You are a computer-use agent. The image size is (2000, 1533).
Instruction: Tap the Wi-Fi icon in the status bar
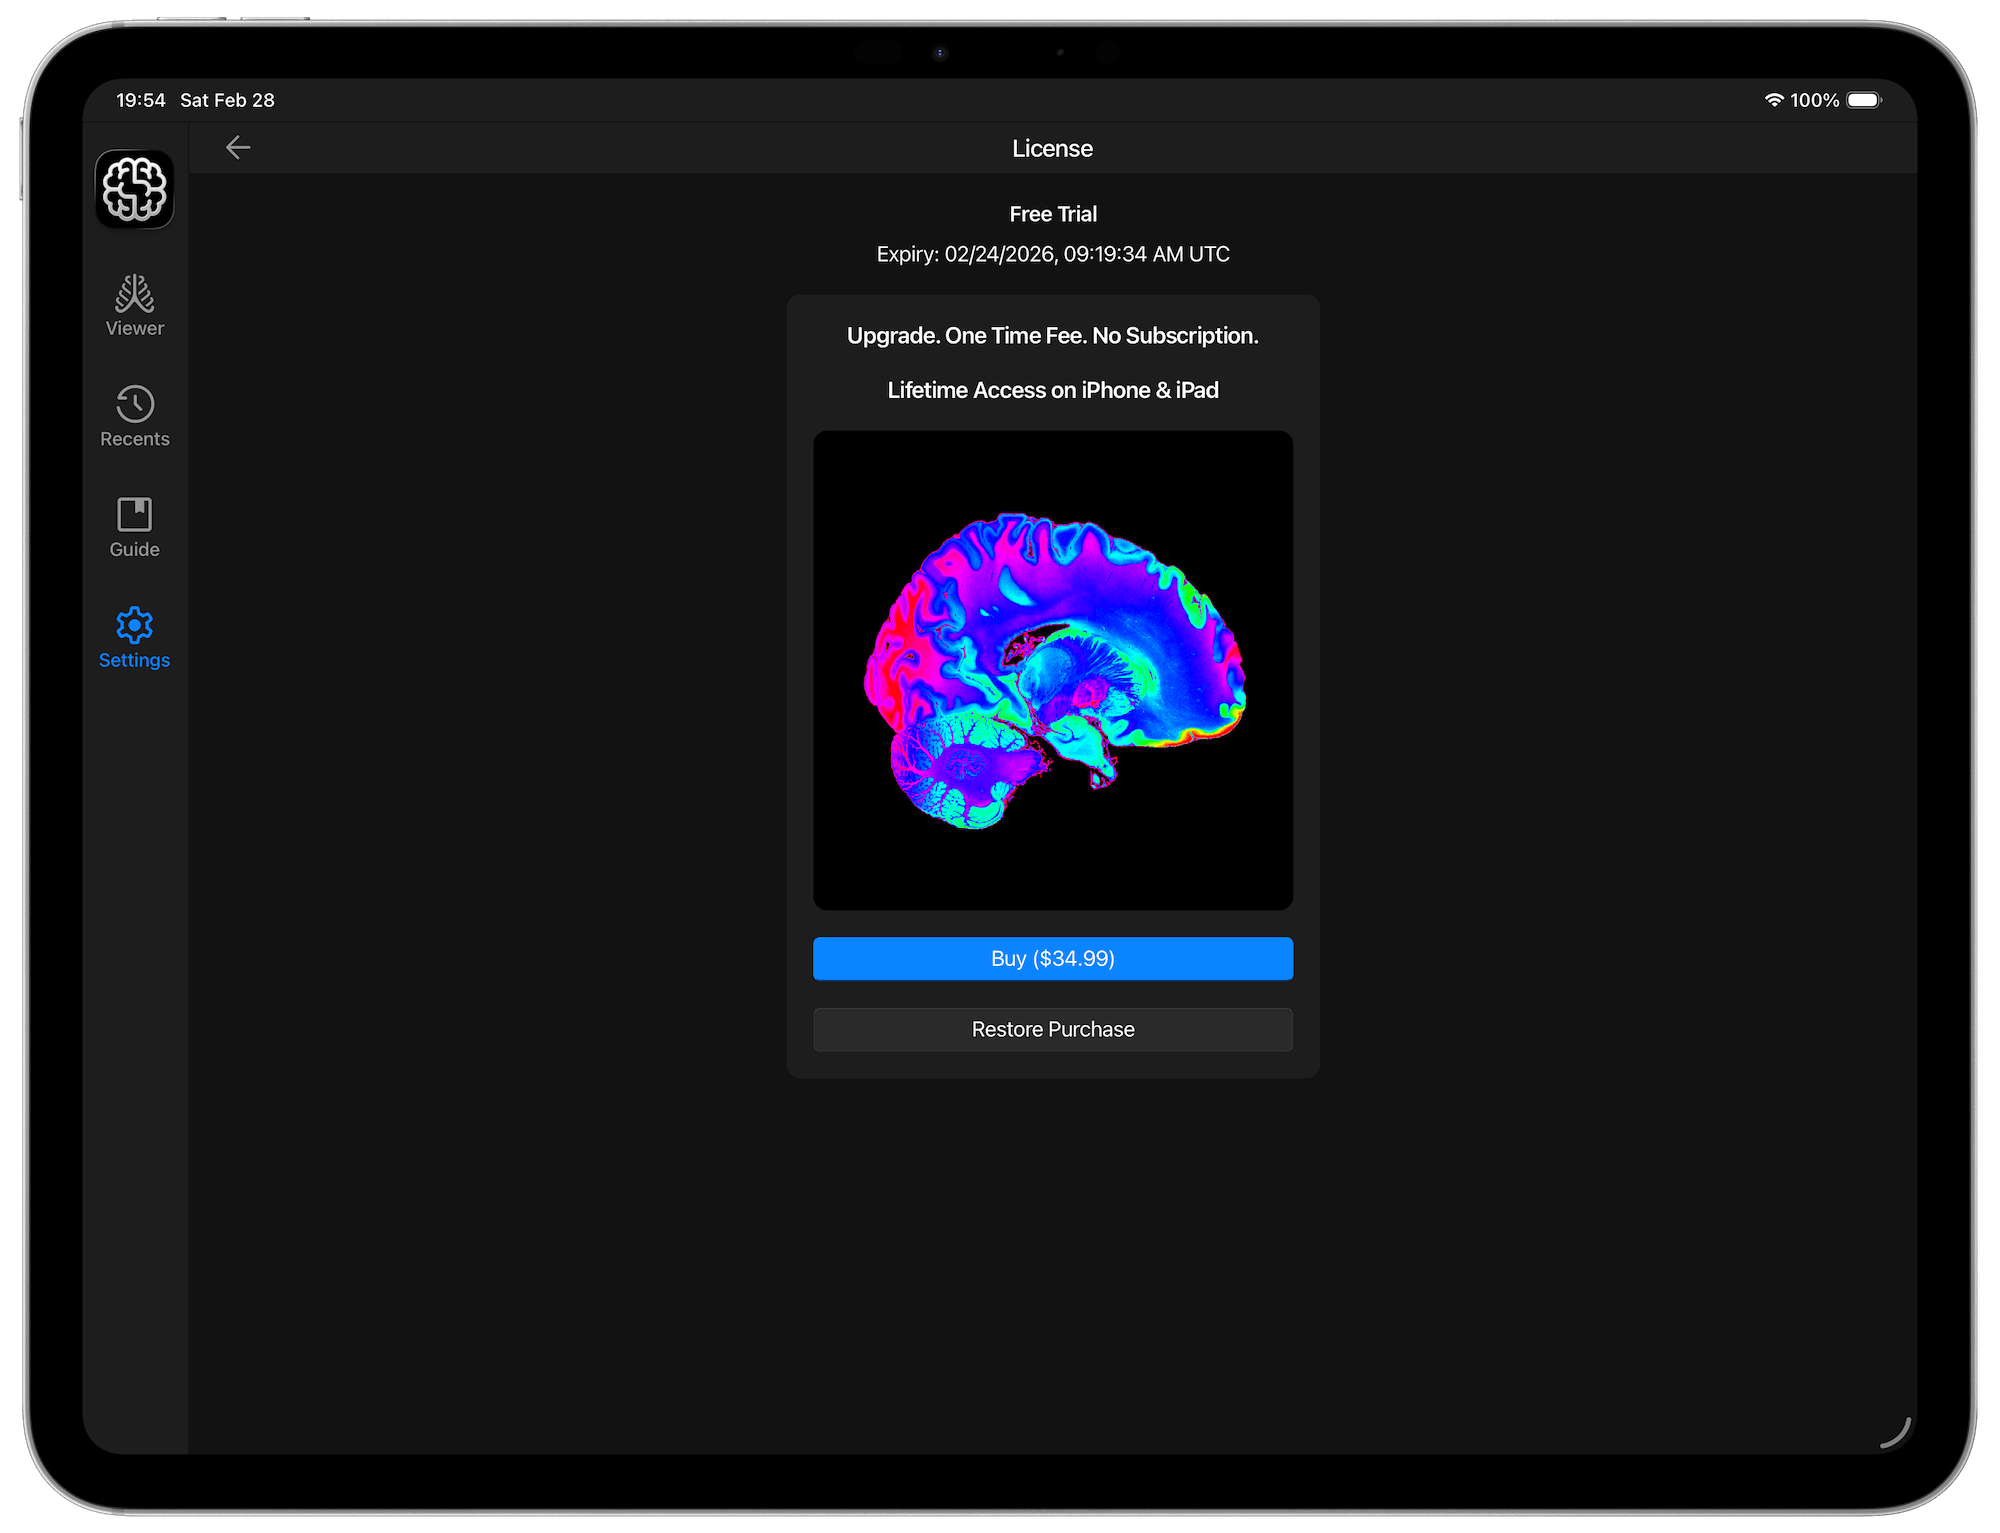pos(1774,100)
